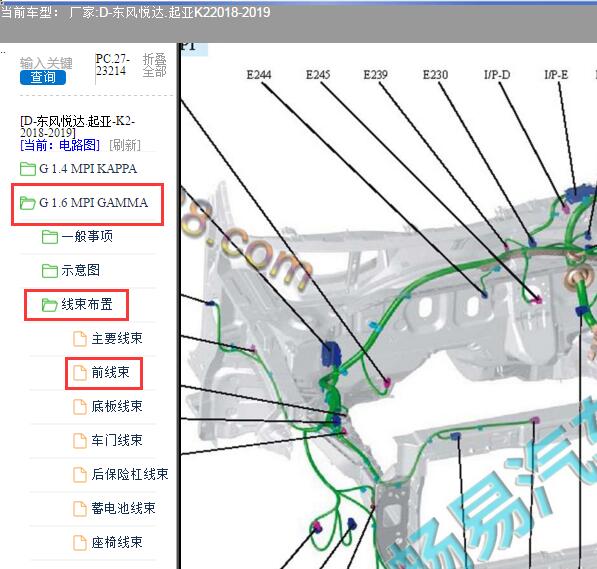The image size is (597, 569).
Task: Click the PC.27-23214 code text
Action: tap(112, 65)
